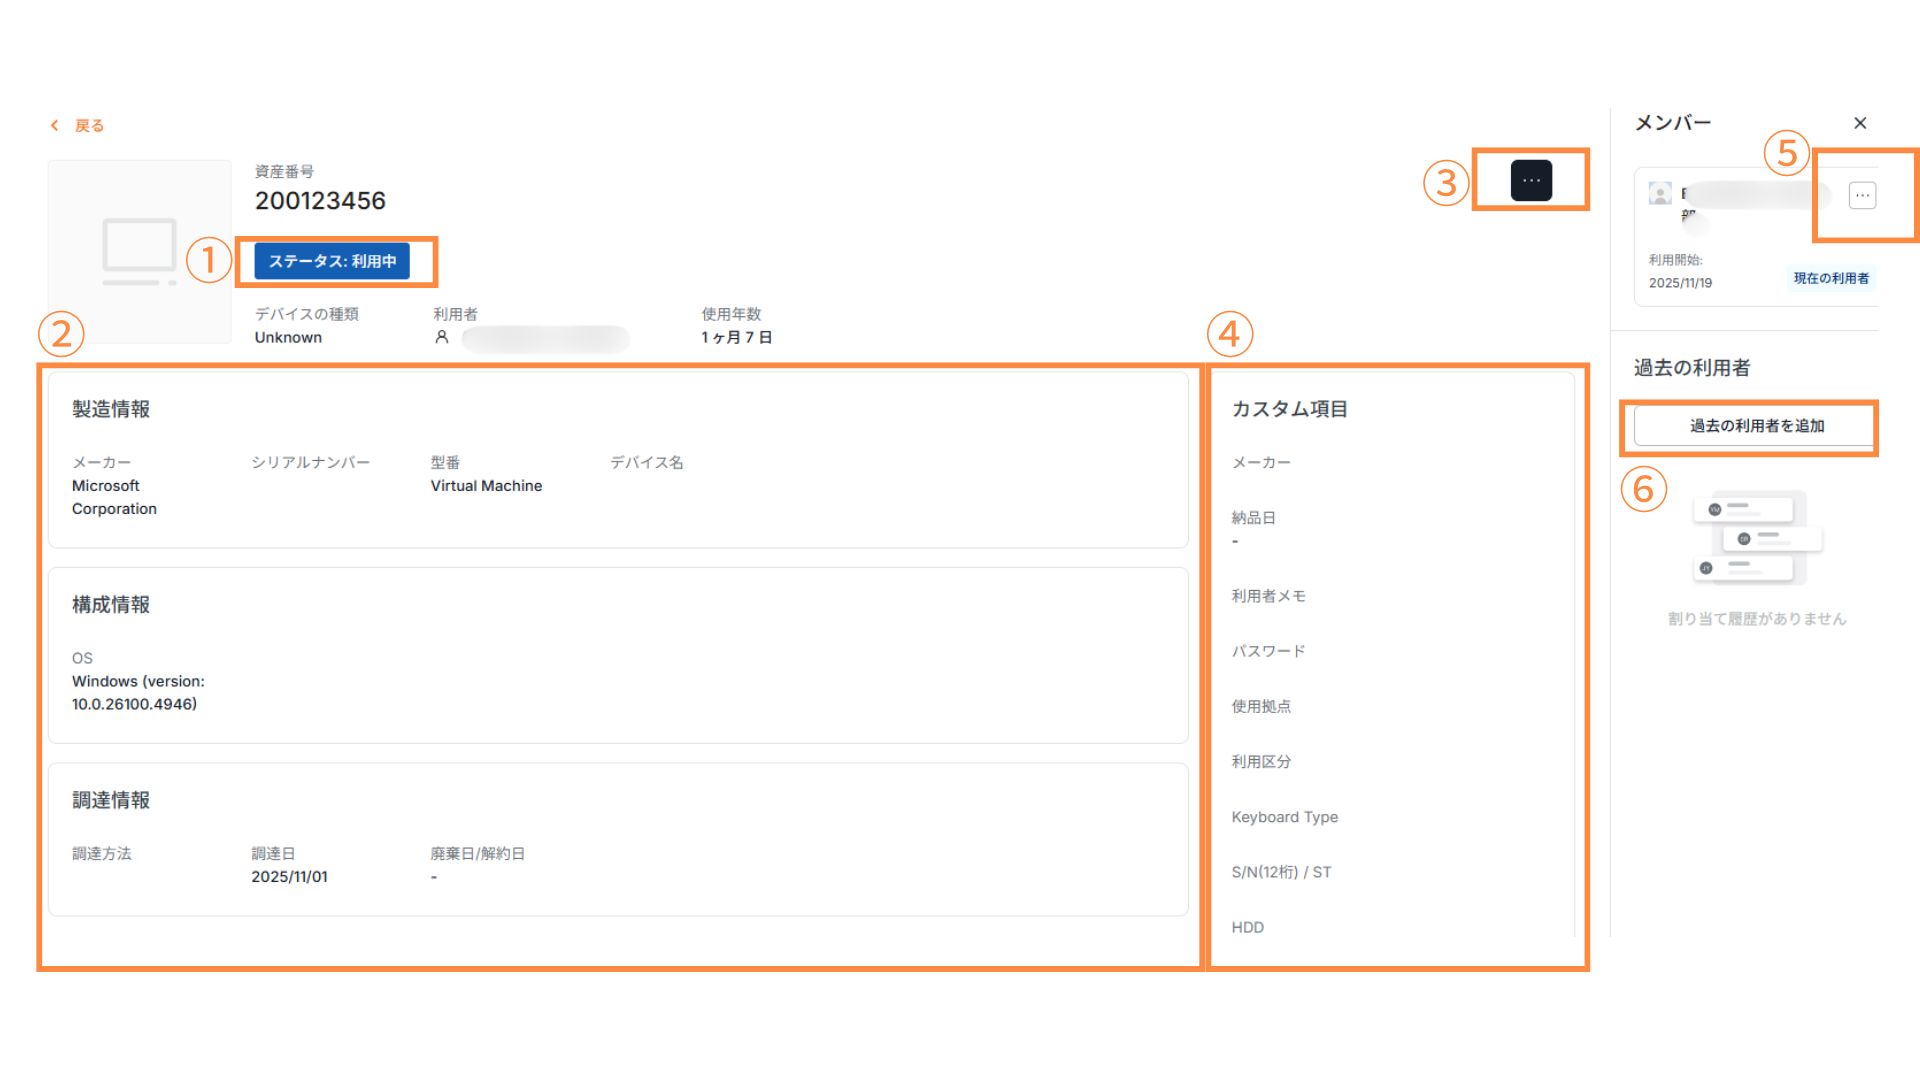The width and height of the screenshot is (1920, 1080).
Task: Click the 調達情報 section heading
Action: click(111, 800)
